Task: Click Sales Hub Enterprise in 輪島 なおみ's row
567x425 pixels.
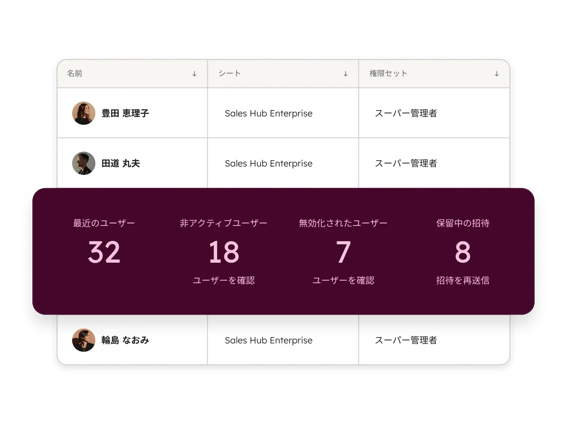Action: pos(268,340)
